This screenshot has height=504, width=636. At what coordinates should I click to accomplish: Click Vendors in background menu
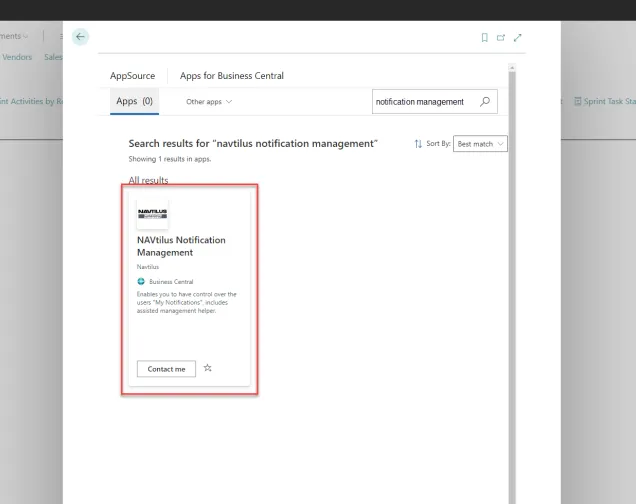(17, 57)
